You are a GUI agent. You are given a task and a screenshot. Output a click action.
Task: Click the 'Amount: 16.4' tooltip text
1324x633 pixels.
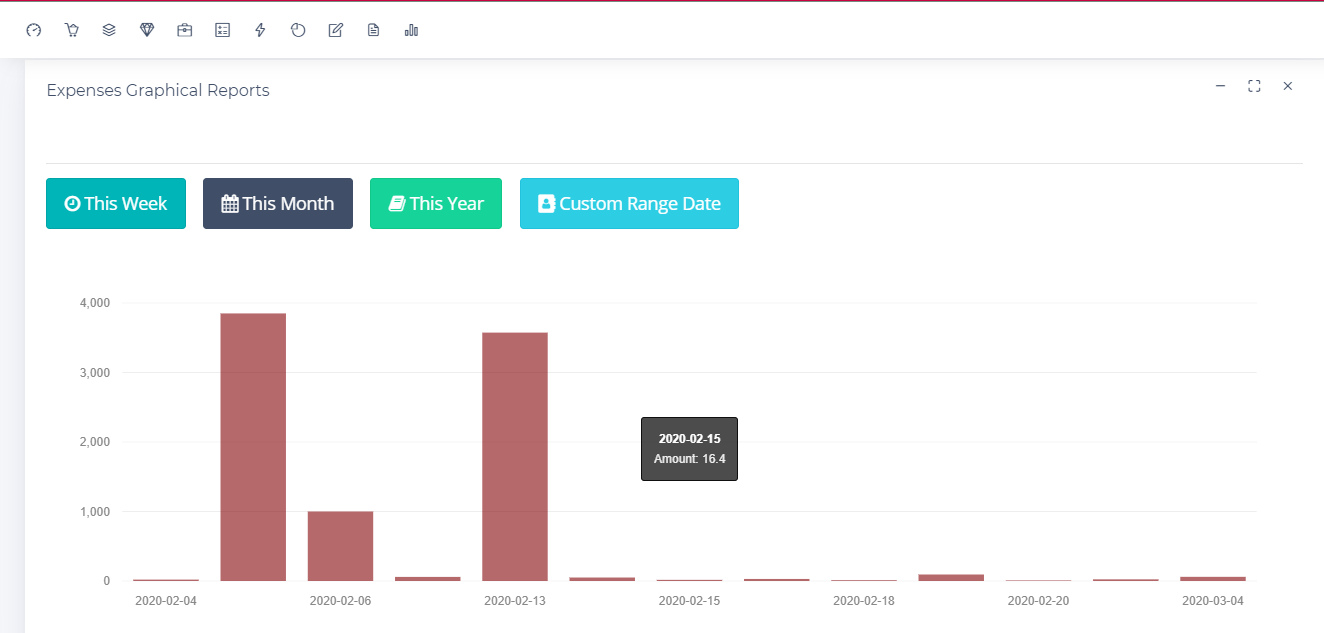click(x=689, y=459)
